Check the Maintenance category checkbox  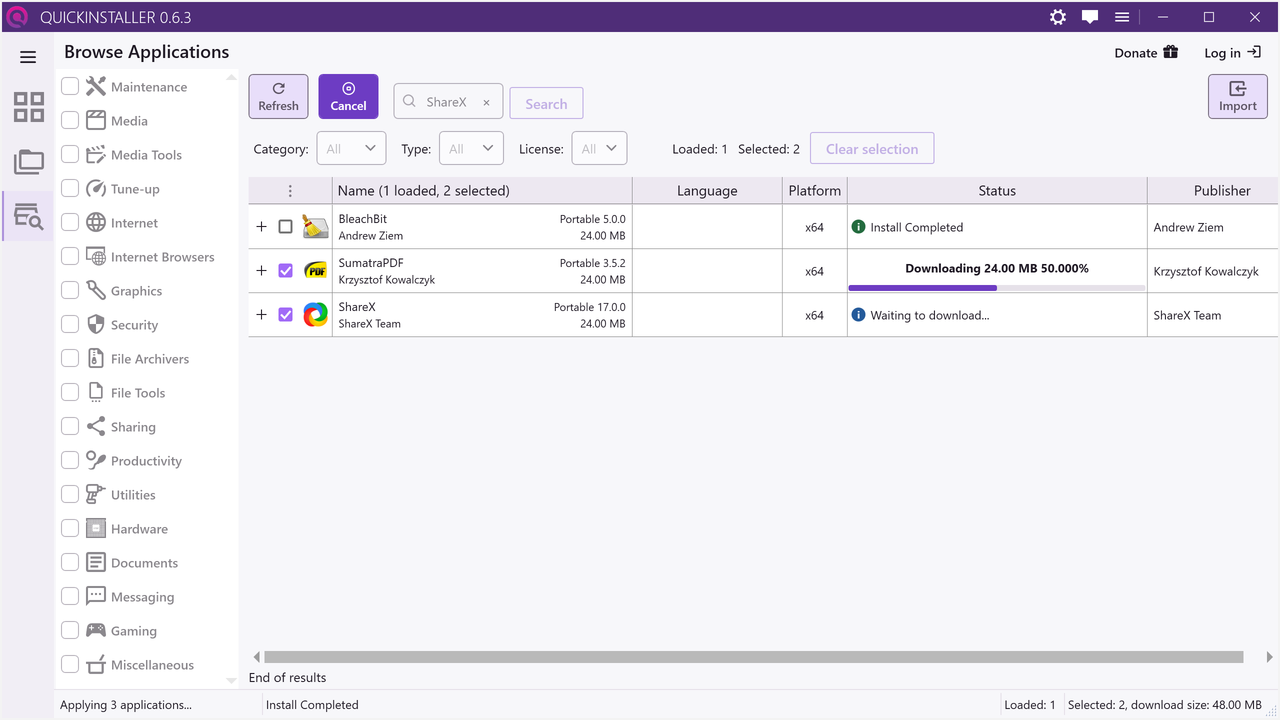(x=70, y=86)
